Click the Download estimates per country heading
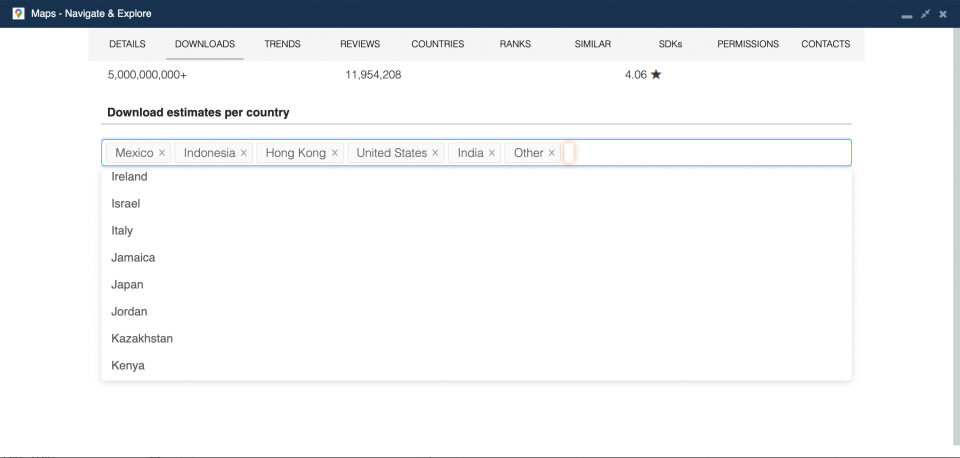The image size is (960, 458). pos(198,113)
